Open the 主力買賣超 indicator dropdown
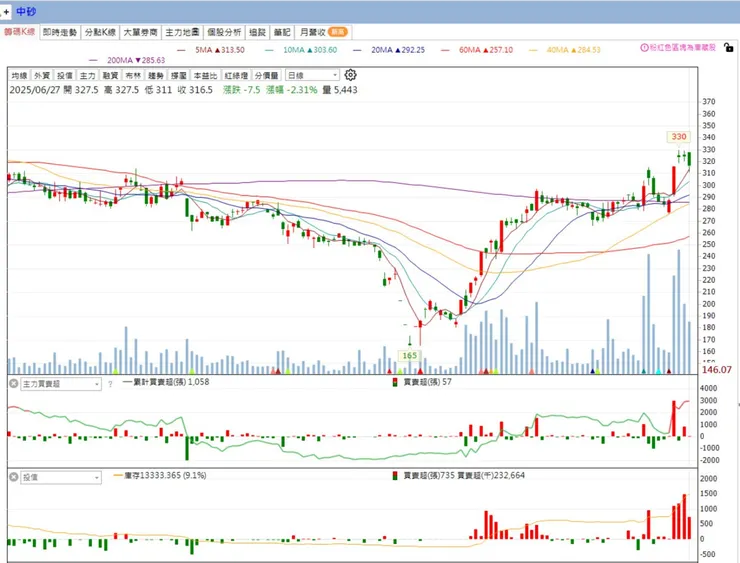 [61, 384]
